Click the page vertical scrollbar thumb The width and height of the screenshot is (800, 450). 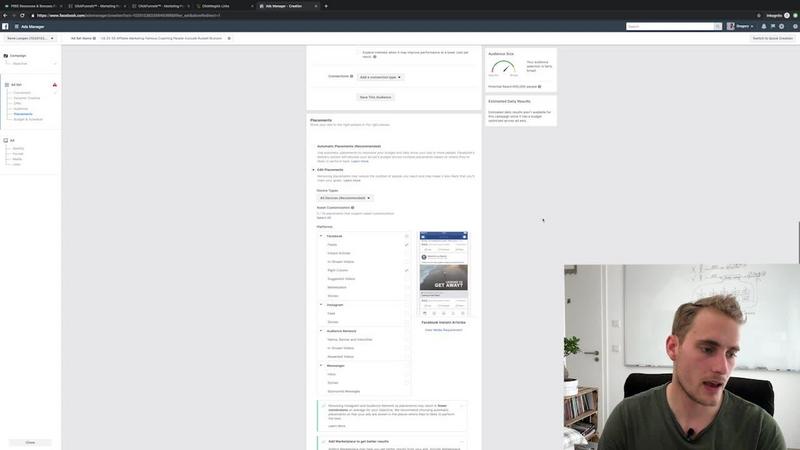pyautogui.click(x=798, y=242)
